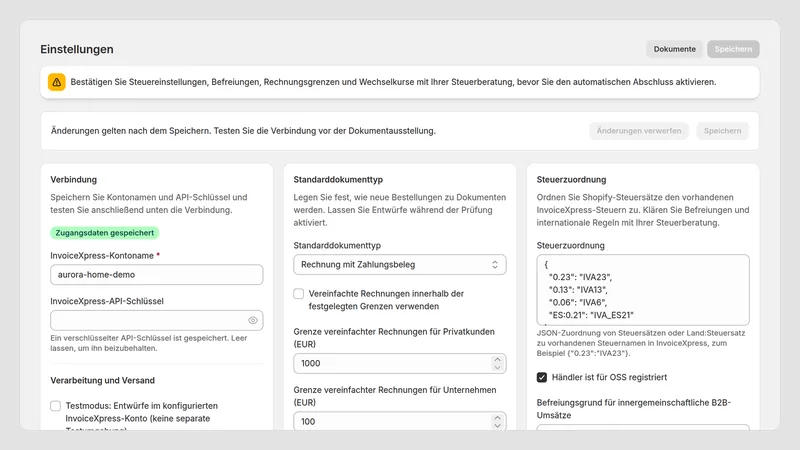Reveal the API key with eye icon
The width and height of the screenshot is (800, 450).
point(253,320)
